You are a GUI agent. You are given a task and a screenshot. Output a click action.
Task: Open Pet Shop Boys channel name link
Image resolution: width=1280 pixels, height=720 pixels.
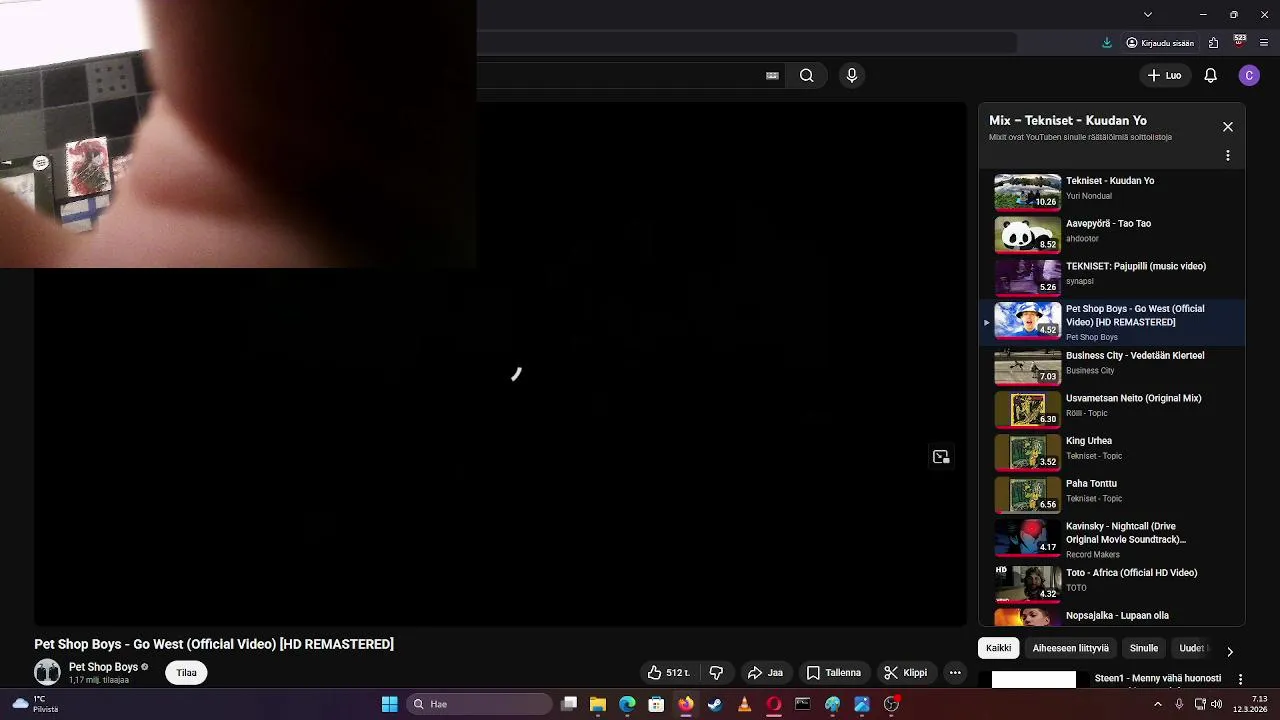(x=103, y=667)
